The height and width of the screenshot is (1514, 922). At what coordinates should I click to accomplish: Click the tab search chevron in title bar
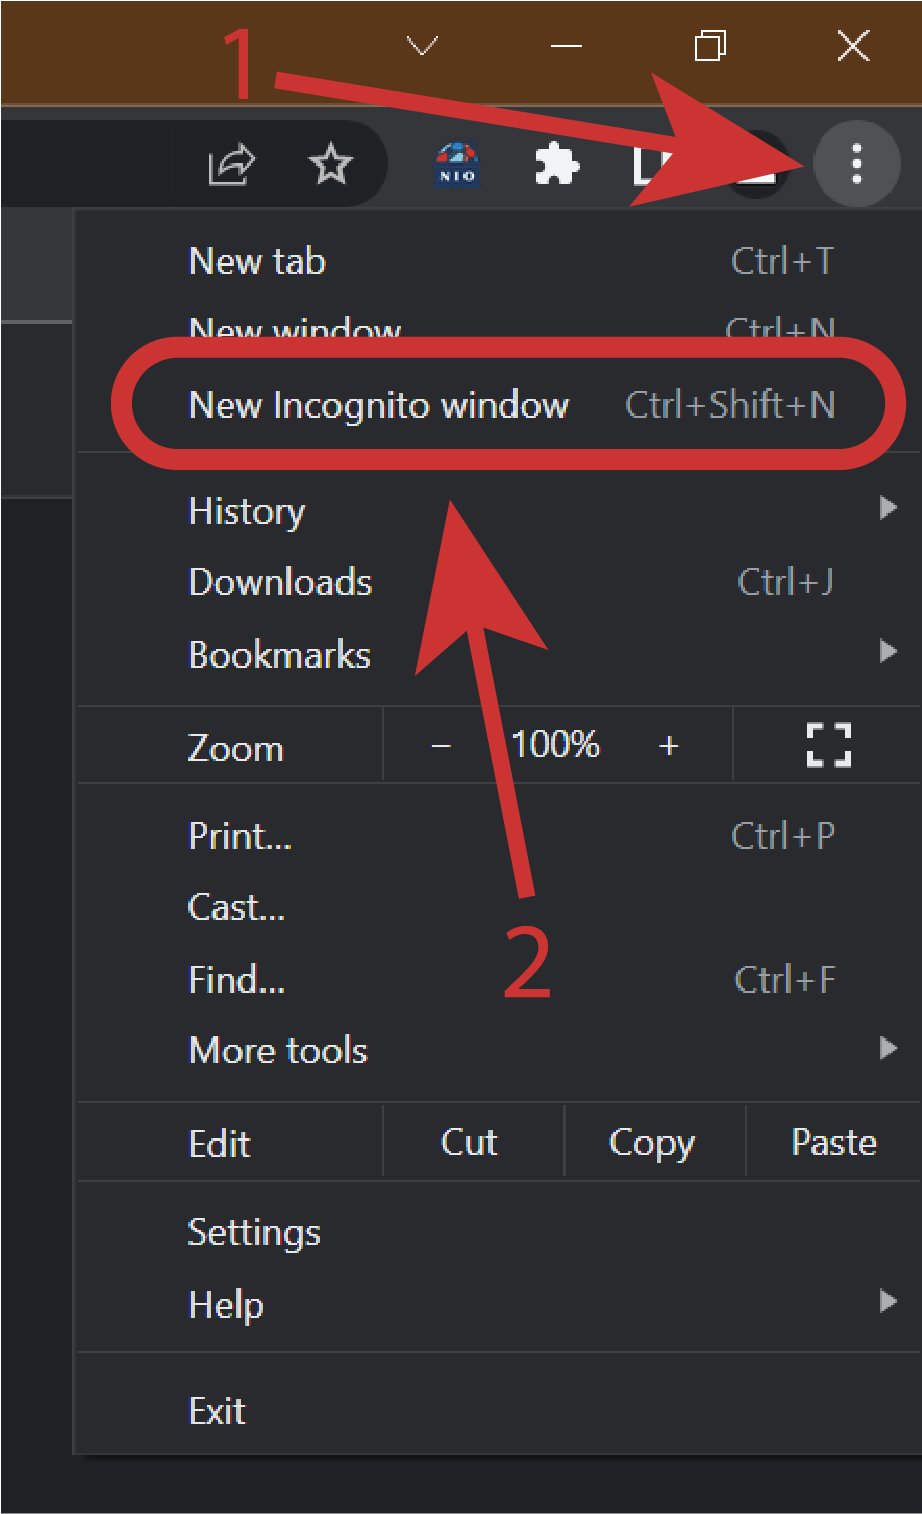[x=423, y=46]
